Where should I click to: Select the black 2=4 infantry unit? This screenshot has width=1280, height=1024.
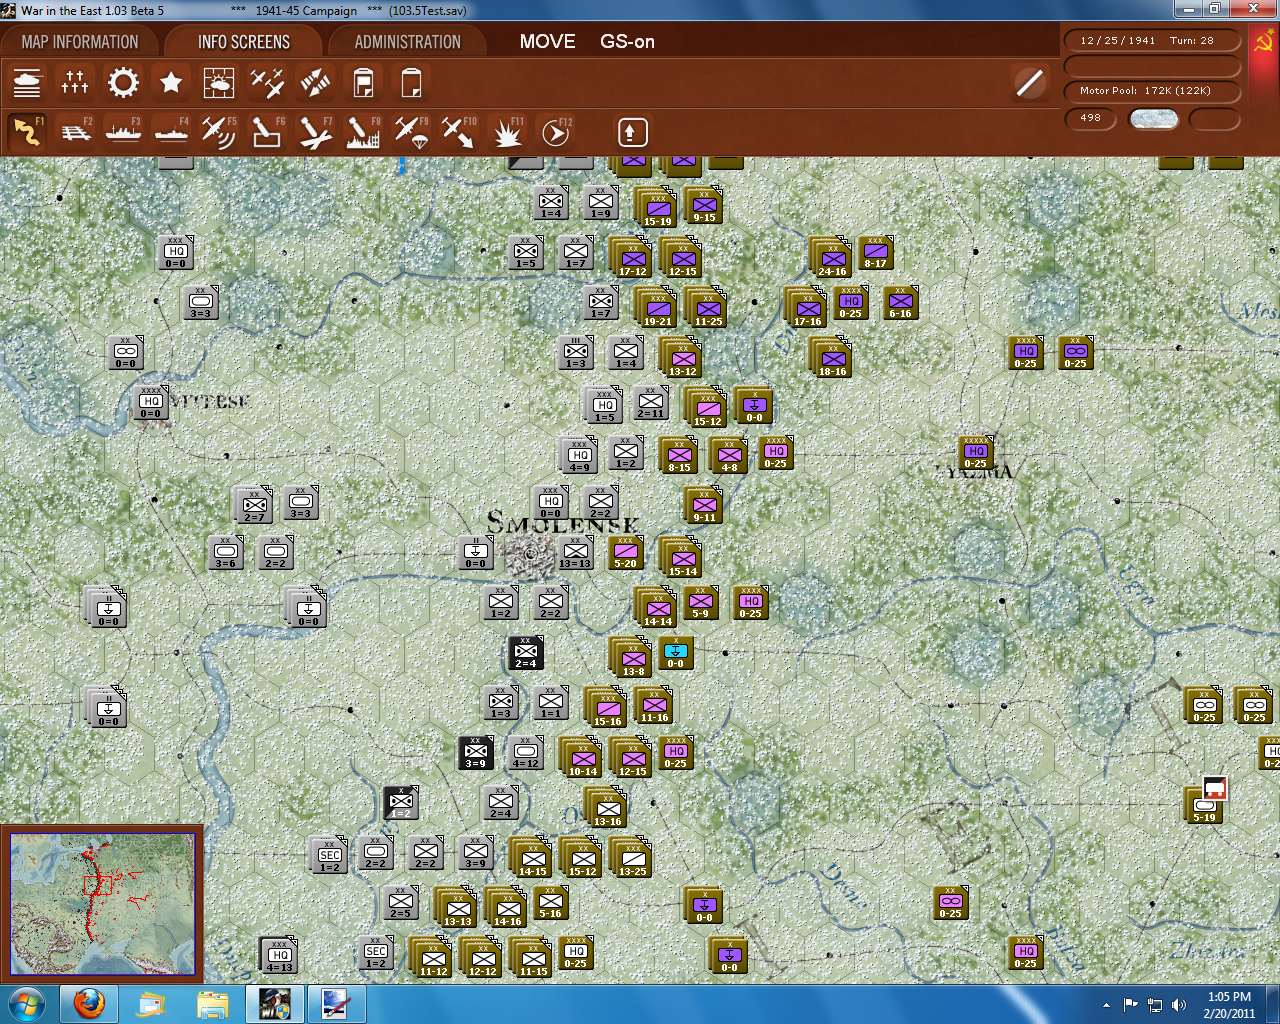pyautogui.click(x=526, y=653)
